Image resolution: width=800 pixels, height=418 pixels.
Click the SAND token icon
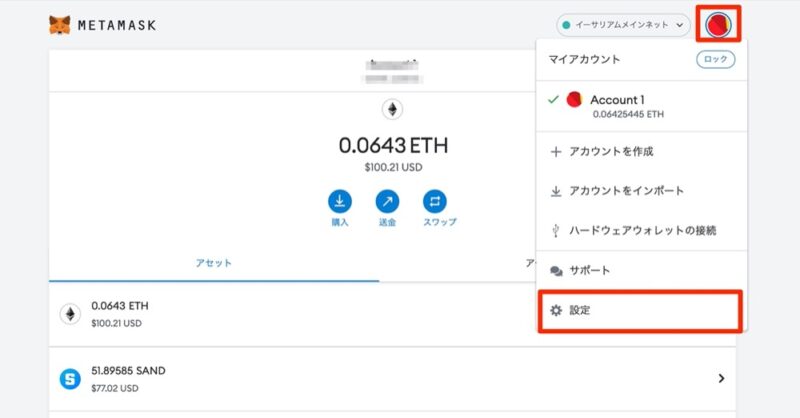tap(70, 379)
